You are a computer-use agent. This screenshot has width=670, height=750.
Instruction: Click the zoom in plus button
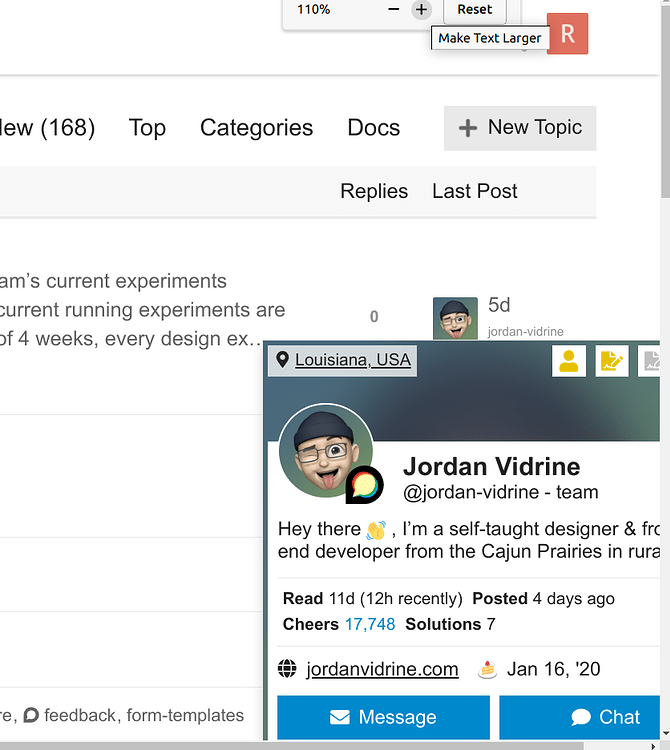(421, 10)
